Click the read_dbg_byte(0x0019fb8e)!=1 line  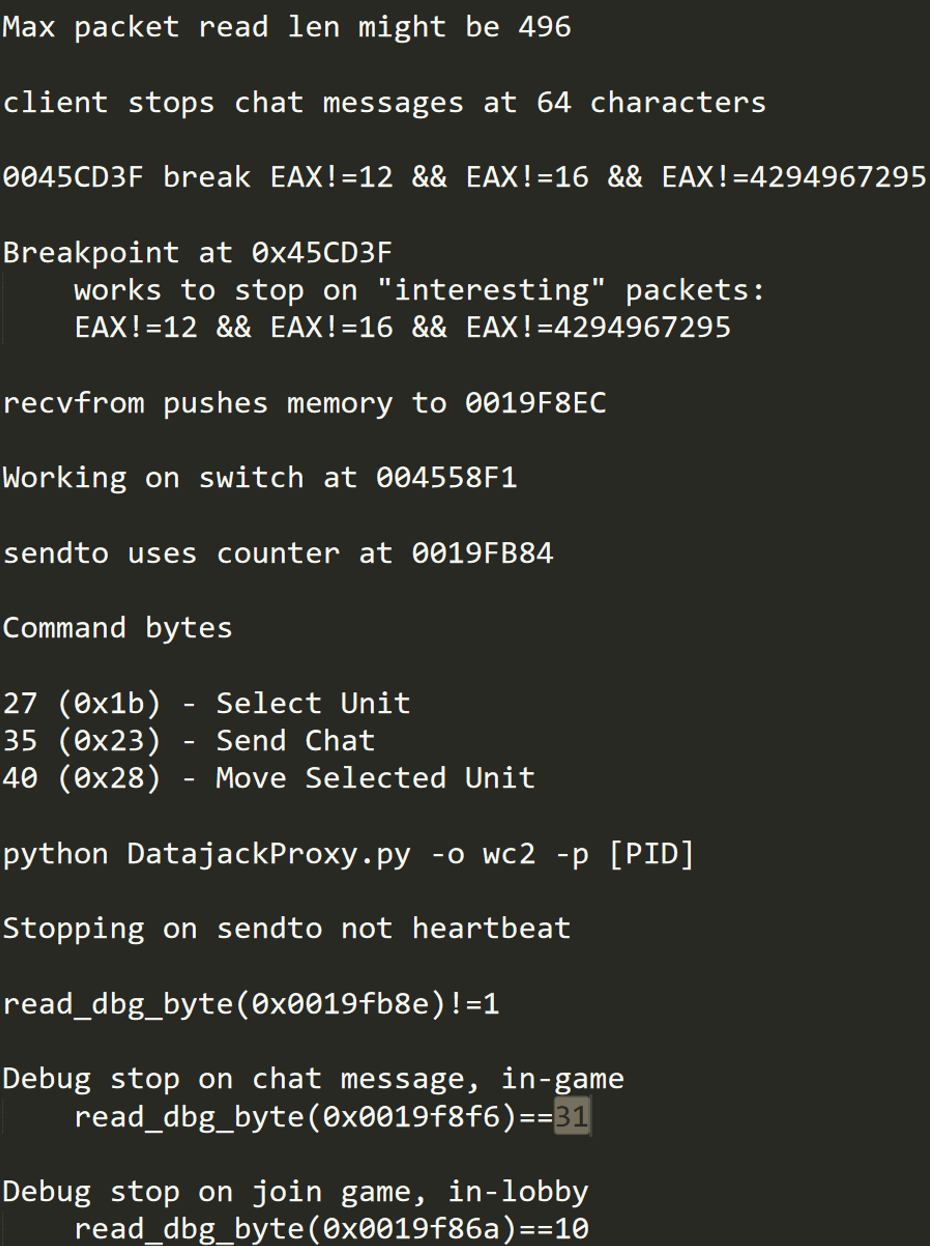tap(250, 1003)
